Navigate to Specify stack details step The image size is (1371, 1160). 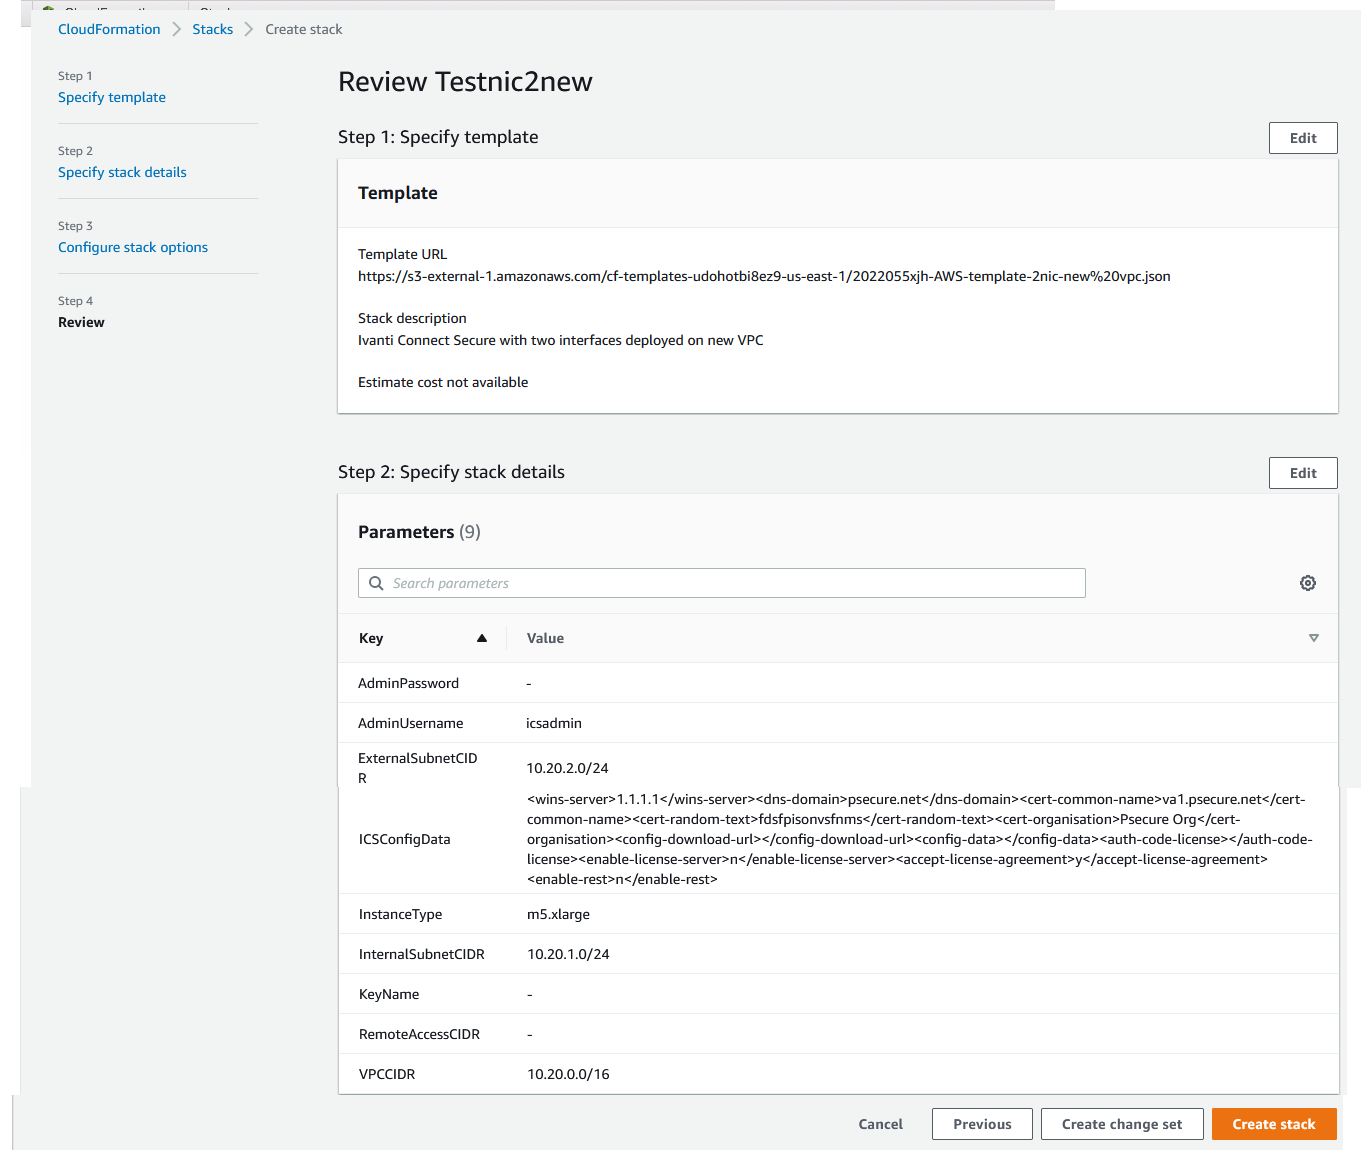tap(122, 172)
